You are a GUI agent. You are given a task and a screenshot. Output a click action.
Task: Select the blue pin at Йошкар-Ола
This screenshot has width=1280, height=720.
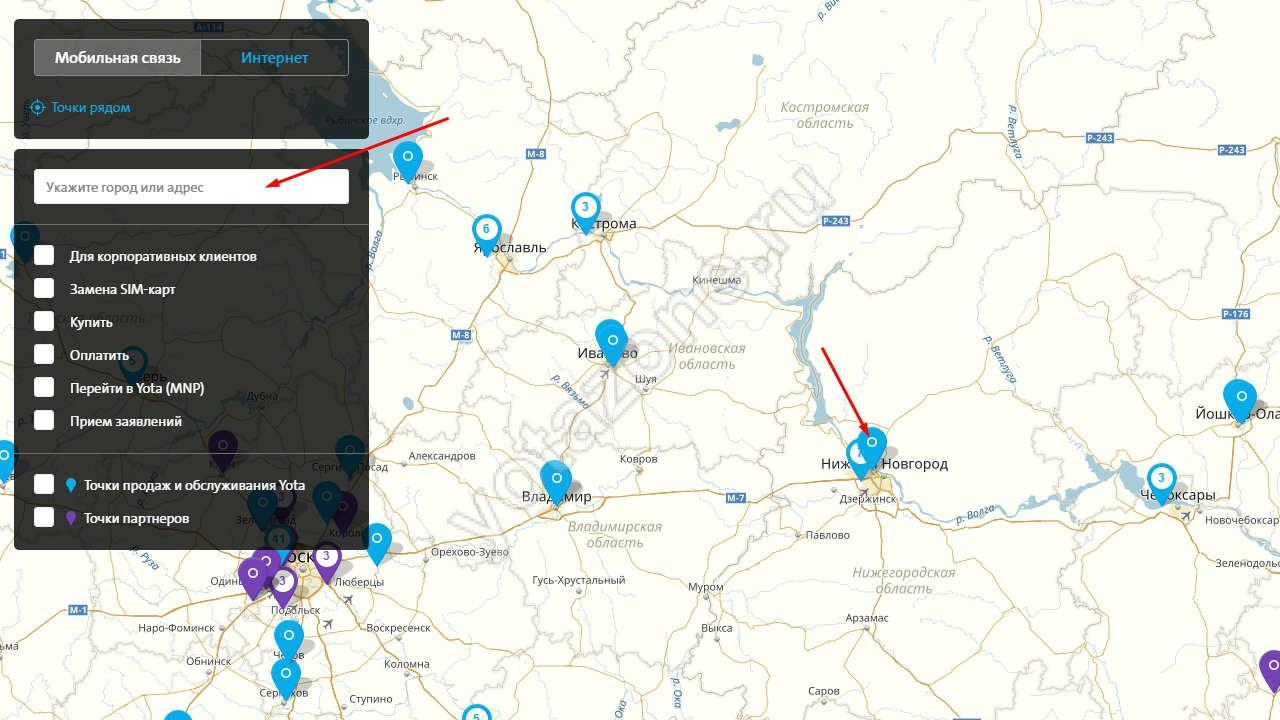1240,400
